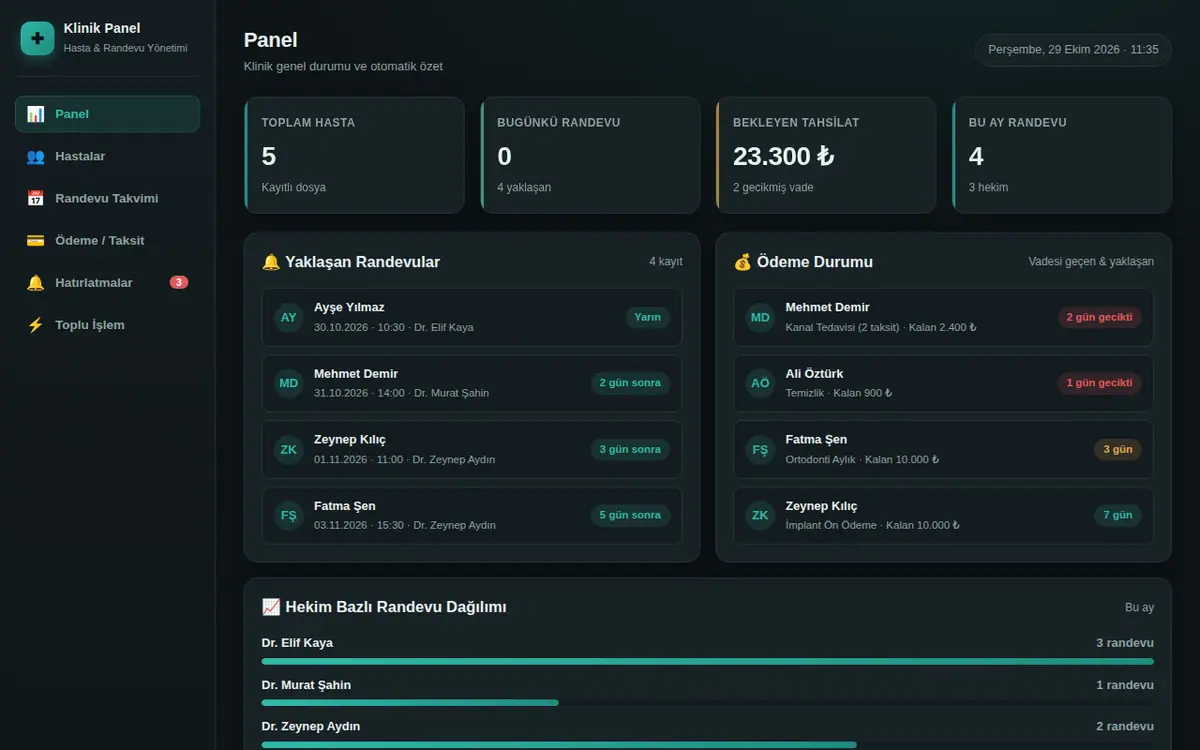The image size is (1200, 750).
Task: Click the Hastalar people icon
Action: (x=35, y=156)
